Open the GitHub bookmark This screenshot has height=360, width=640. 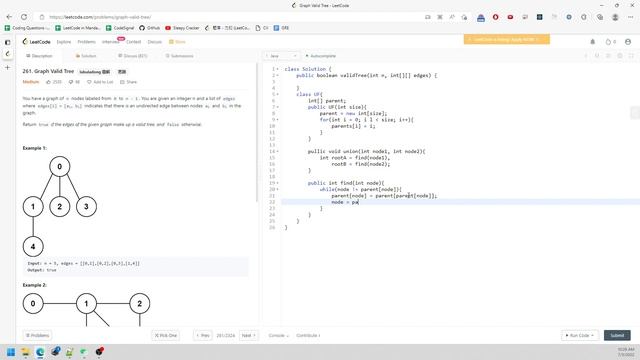click(149, 28)
